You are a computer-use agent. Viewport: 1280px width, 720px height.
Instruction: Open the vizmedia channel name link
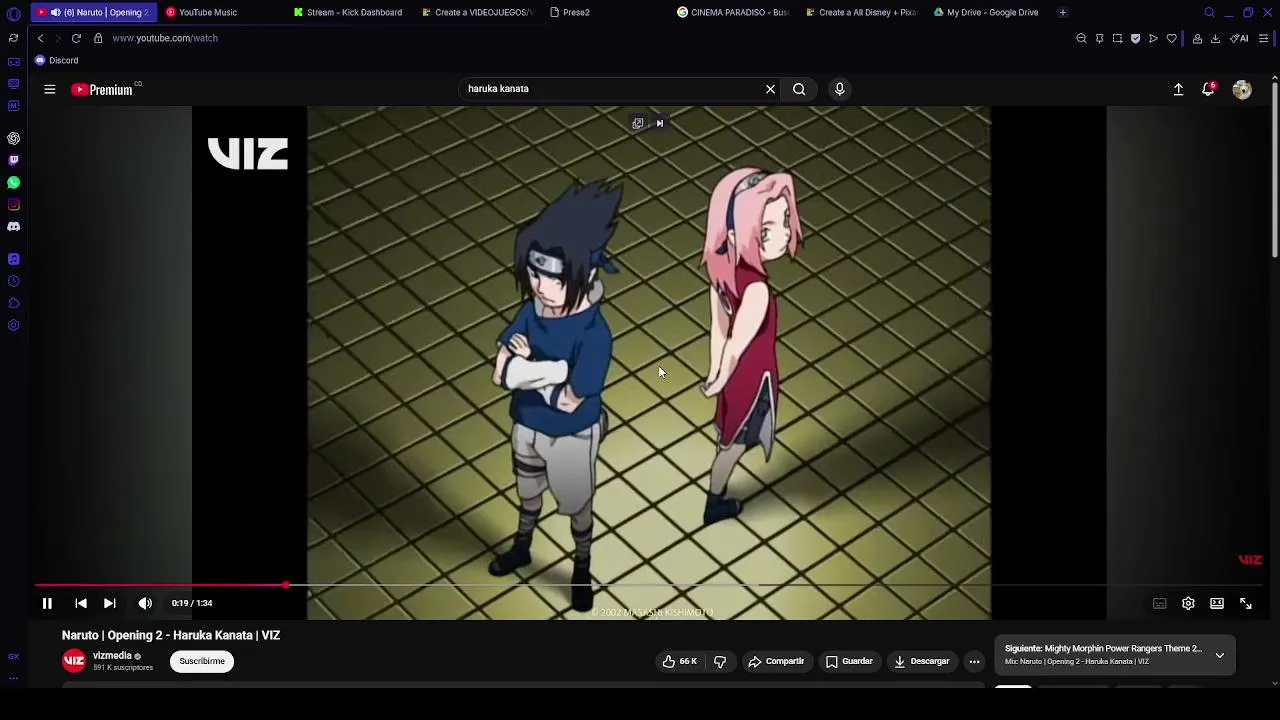[x=112, y=656]
